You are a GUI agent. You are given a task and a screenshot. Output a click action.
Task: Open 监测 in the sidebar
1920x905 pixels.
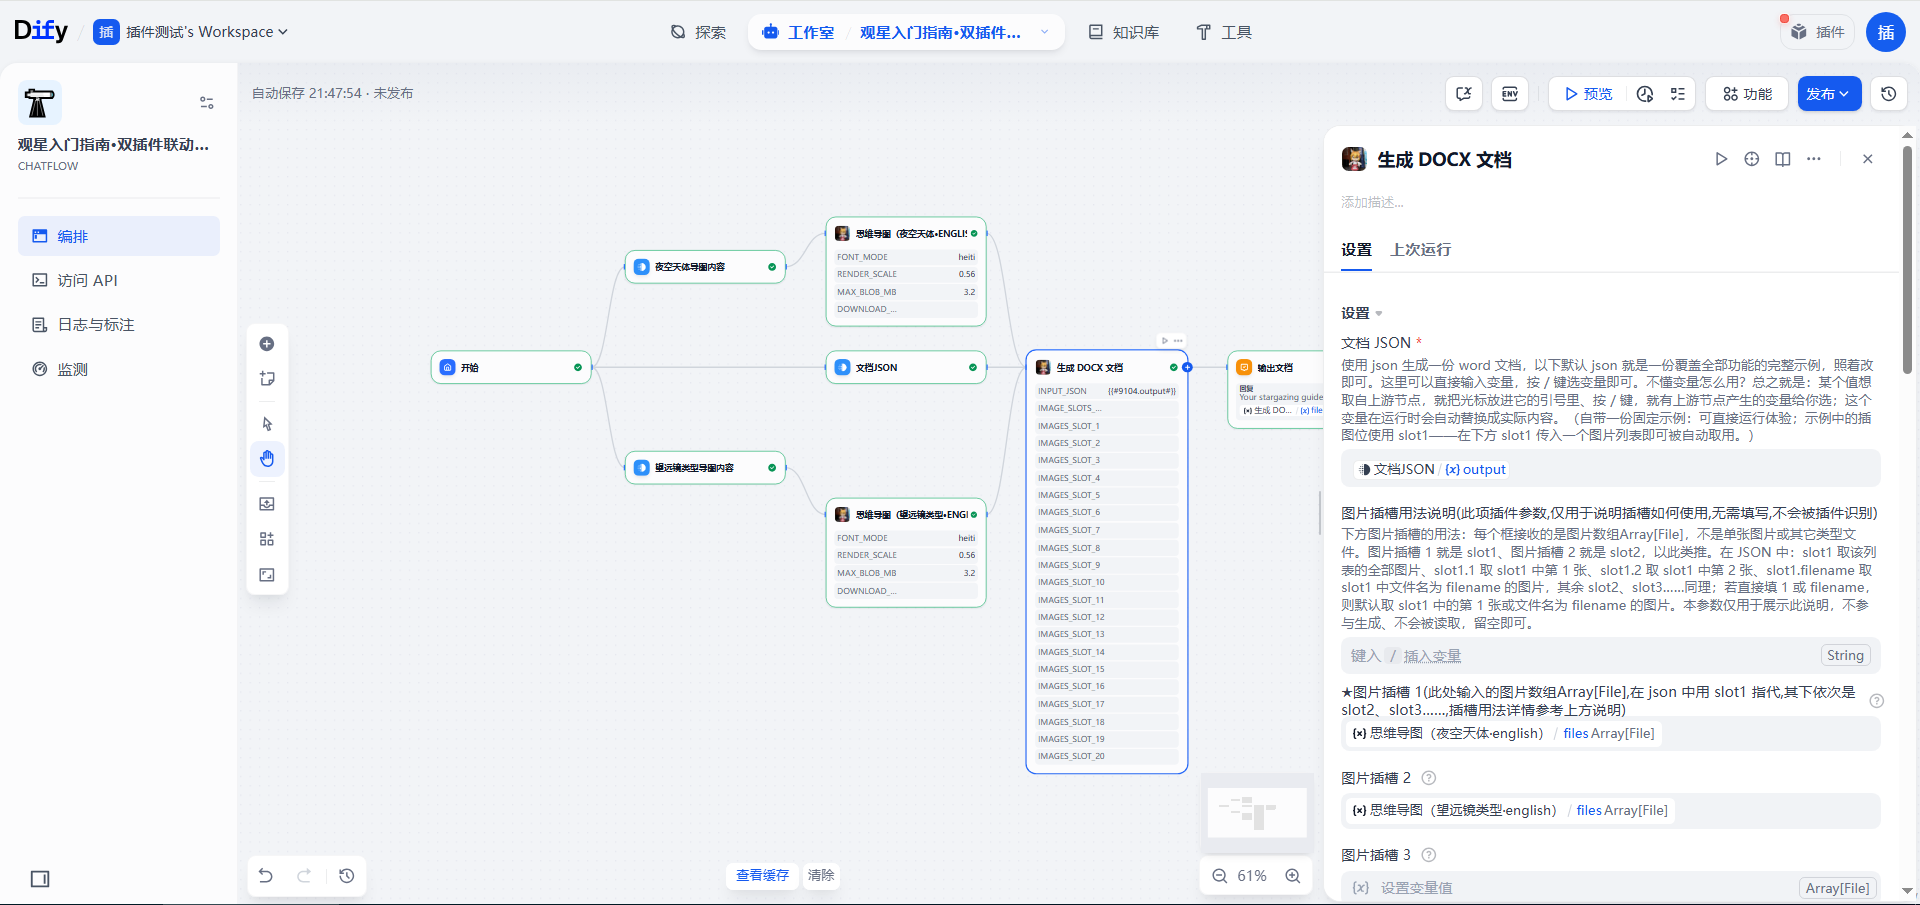click(119, 369)
